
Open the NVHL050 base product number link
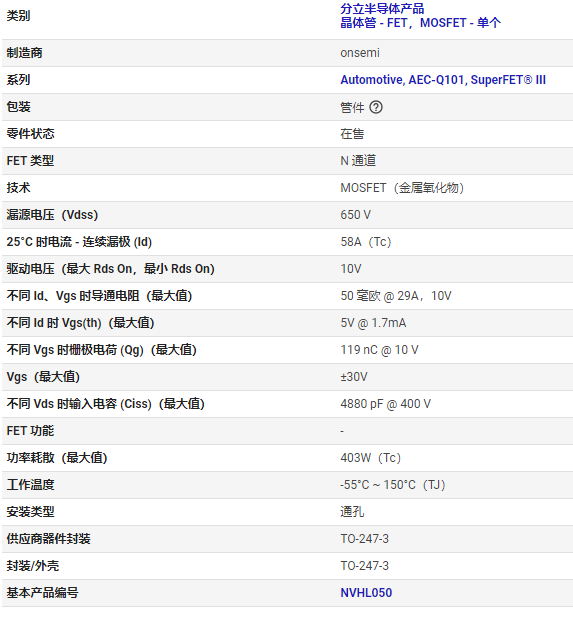pyautogui.click(x=366, y=593)
